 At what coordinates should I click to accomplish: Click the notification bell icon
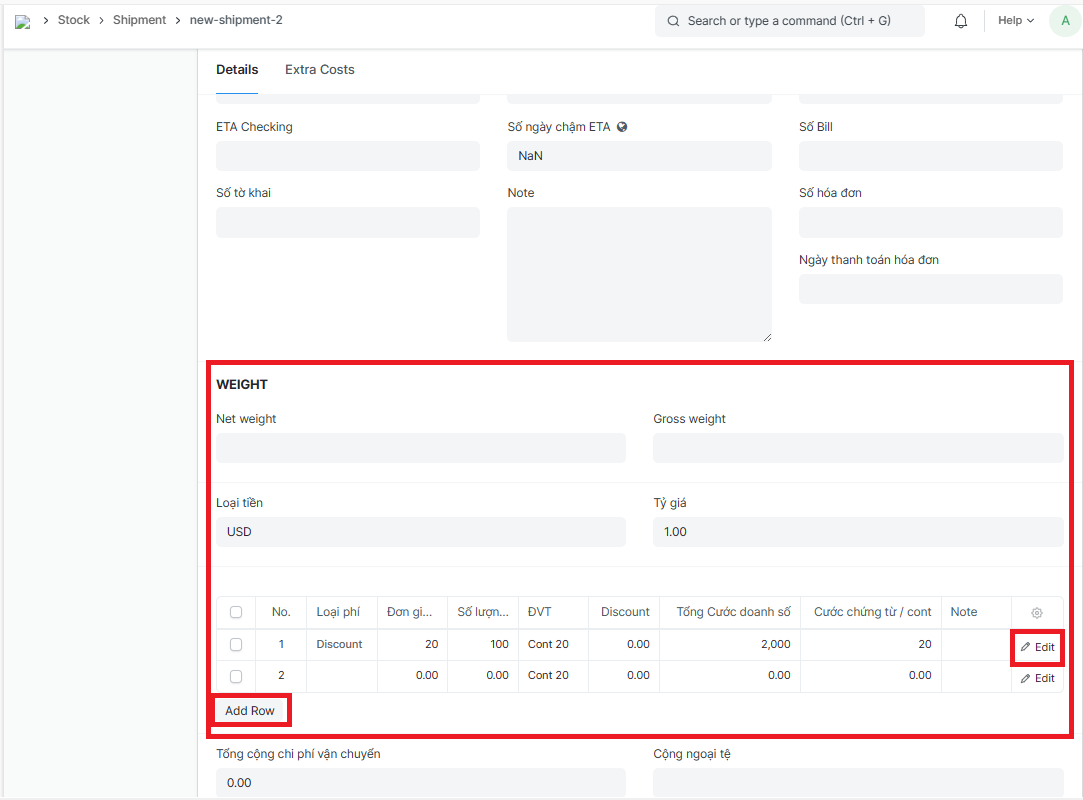[961, 21]
